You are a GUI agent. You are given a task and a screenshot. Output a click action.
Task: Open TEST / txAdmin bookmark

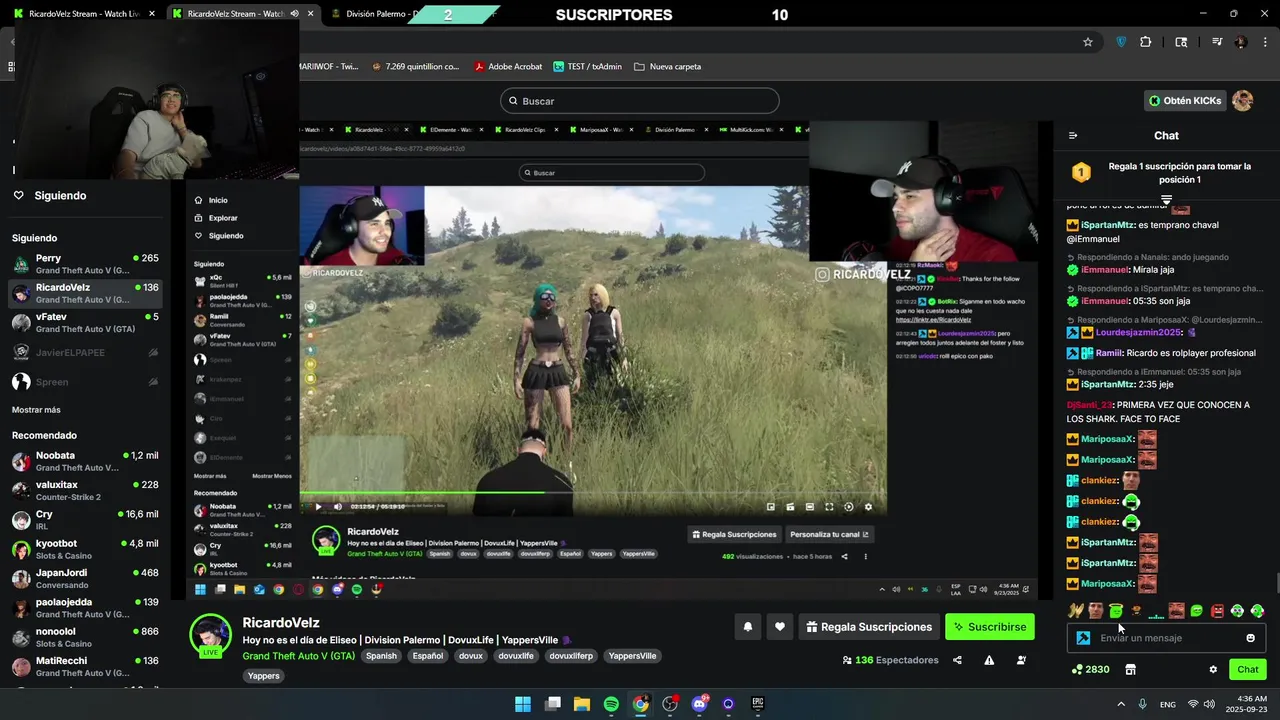[586, 66]
